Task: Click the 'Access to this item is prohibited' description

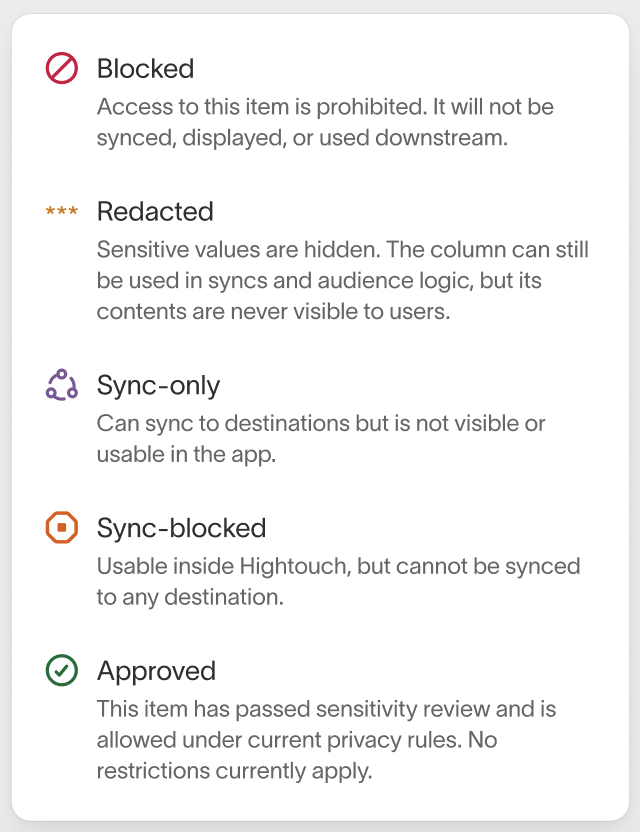Action: pyautogui.click(x=325, y=122)
